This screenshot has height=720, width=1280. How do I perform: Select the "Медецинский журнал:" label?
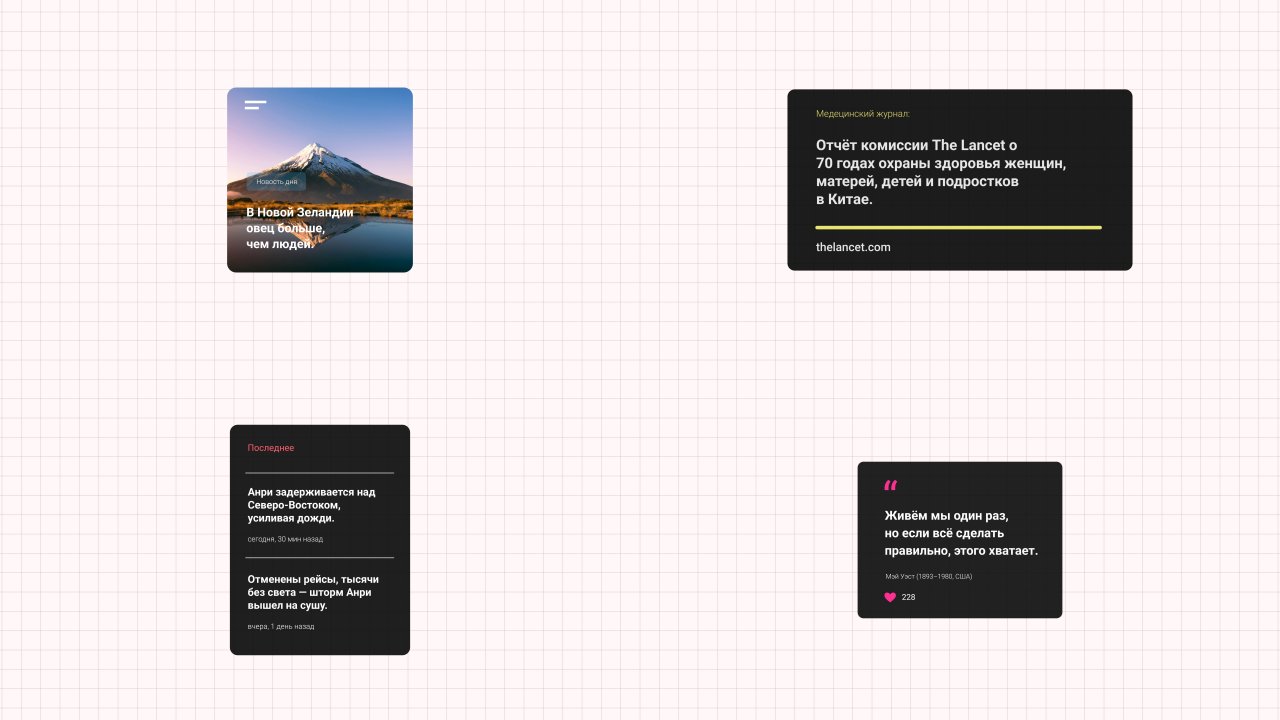point(862,114)
